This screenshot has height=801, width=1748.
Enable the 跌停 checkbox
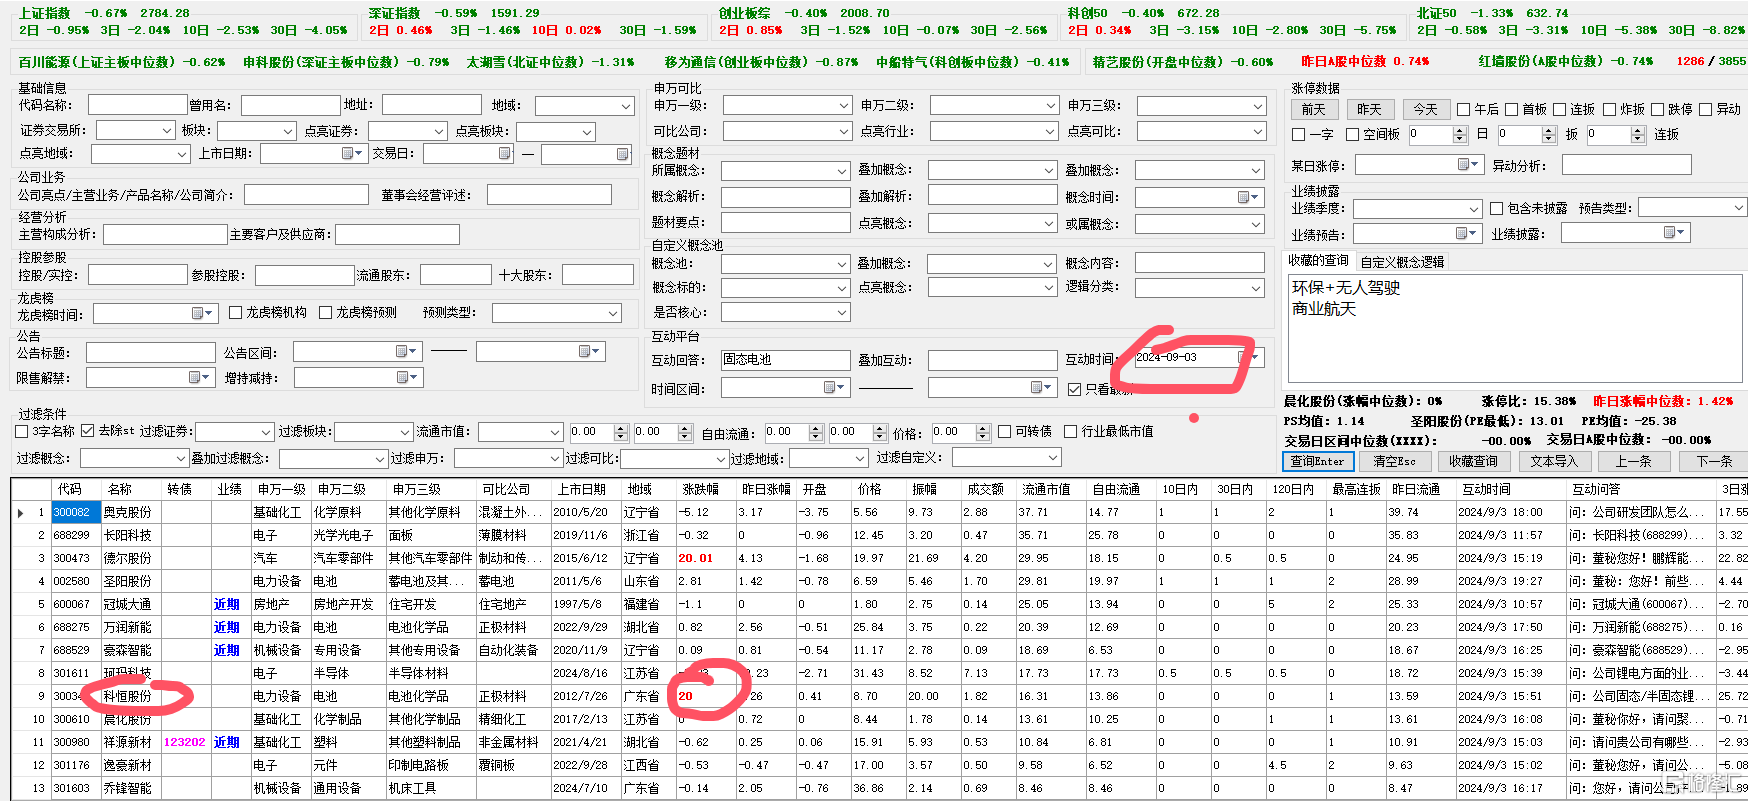pos(1658,109)
